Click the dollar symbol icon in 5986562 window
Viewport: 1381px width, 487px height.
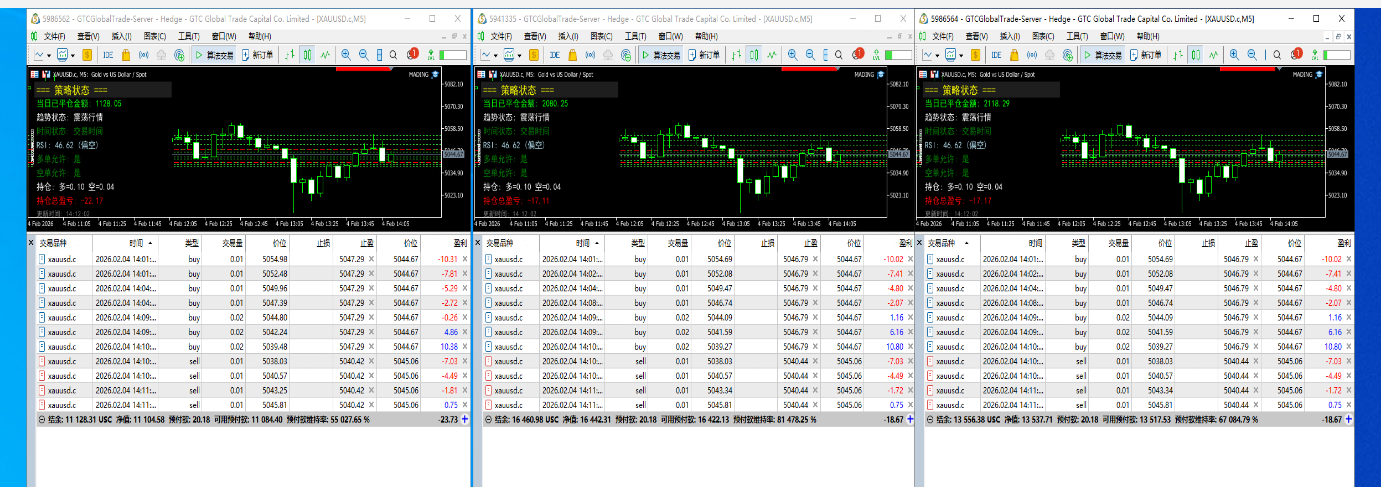(x=87, y=54)
